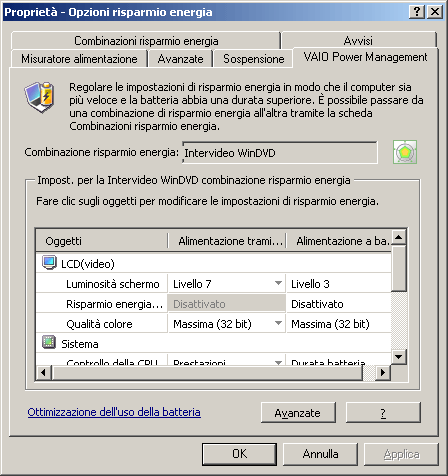Click the list's scroll up arrow
This screenshot has height=476, width=448.
click(398, 237)
